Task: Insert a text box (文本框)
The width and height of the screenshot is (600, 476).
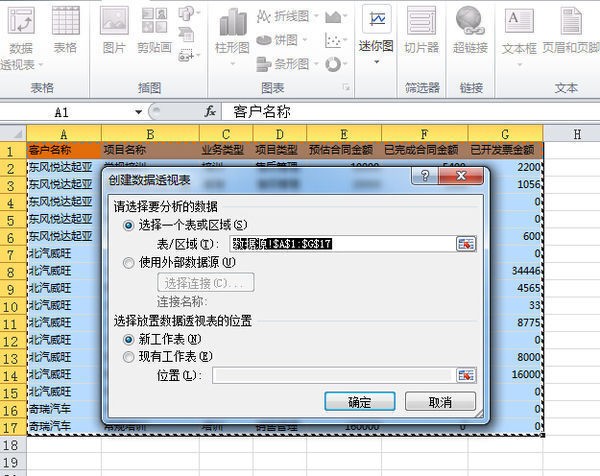Action: 519,30
